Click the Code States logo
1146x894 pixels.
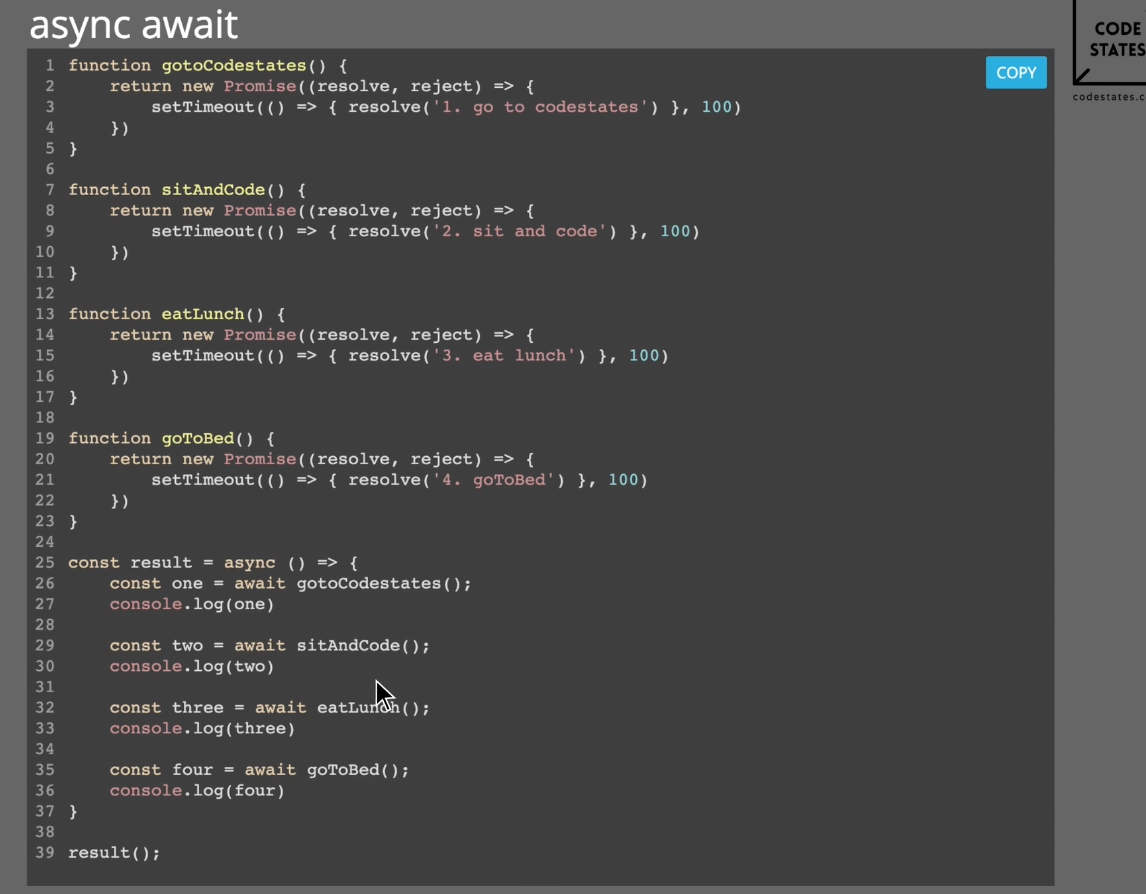tap(1109, 42)
